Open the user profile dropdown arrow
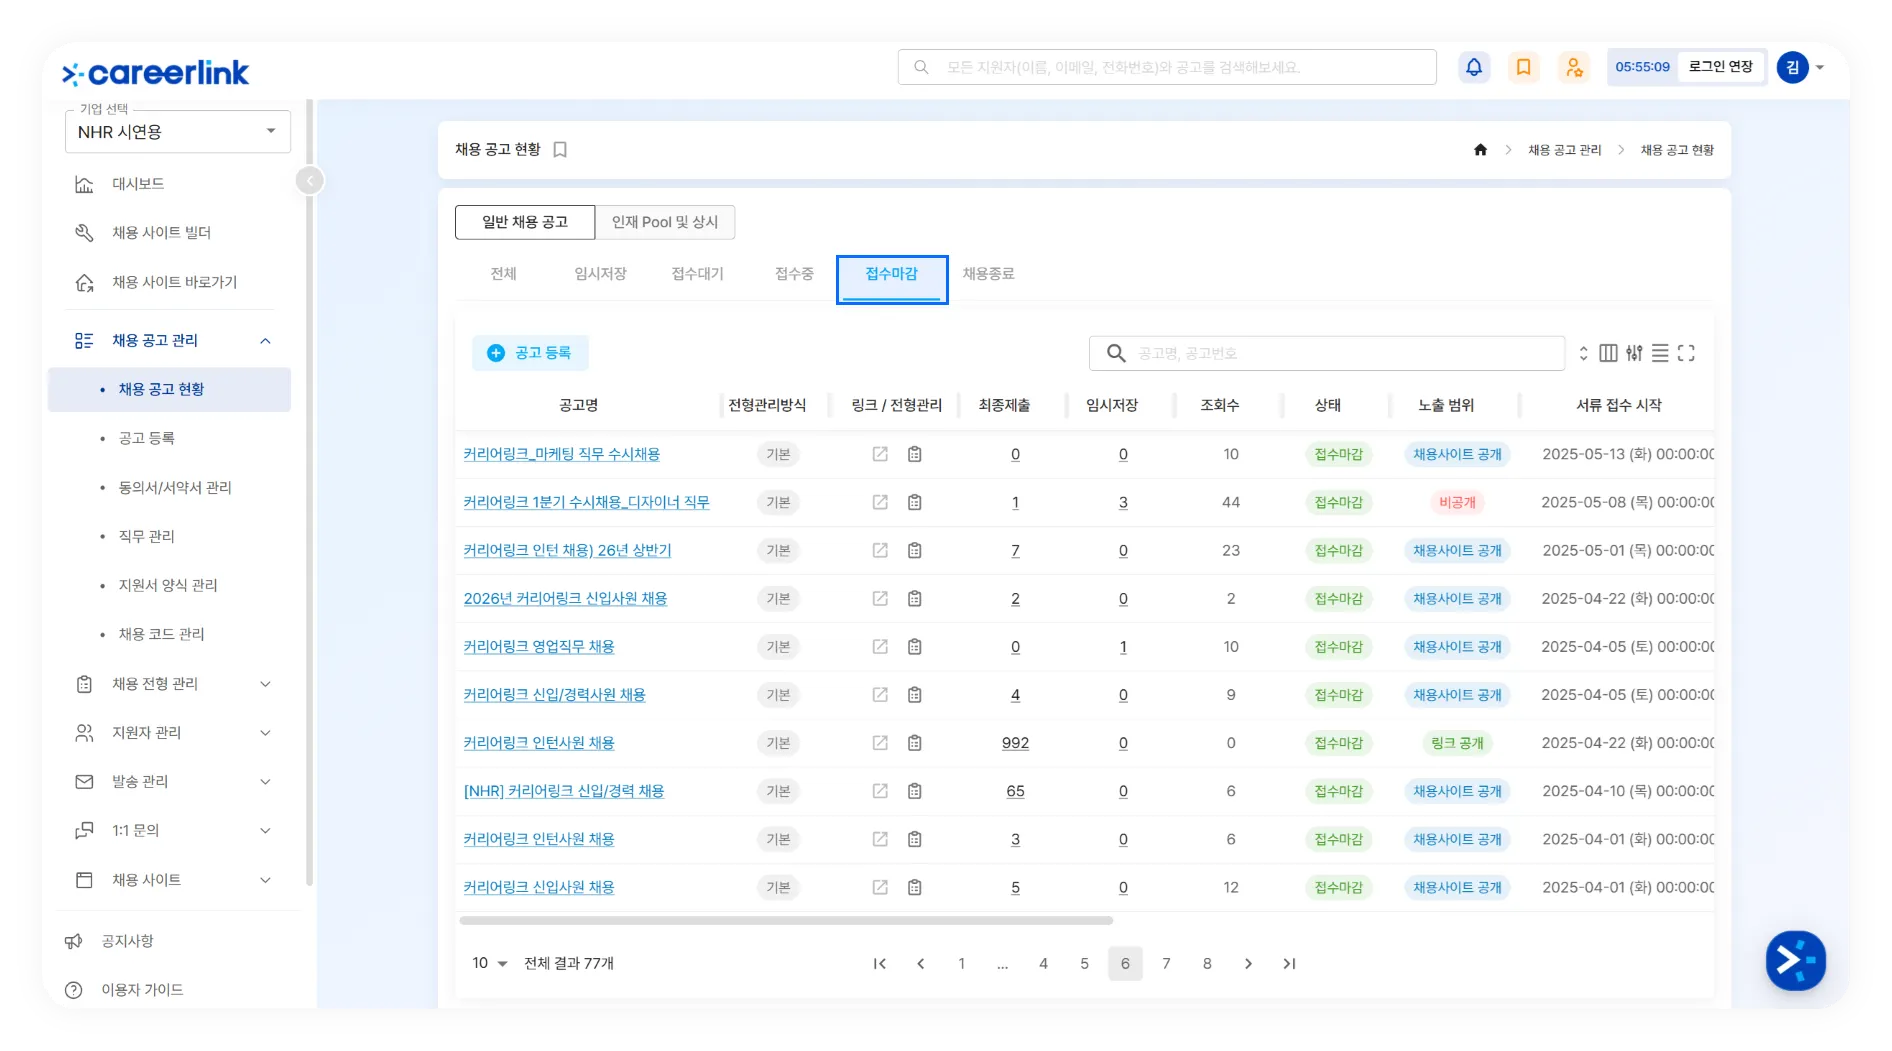 [x=1820, y=68]
